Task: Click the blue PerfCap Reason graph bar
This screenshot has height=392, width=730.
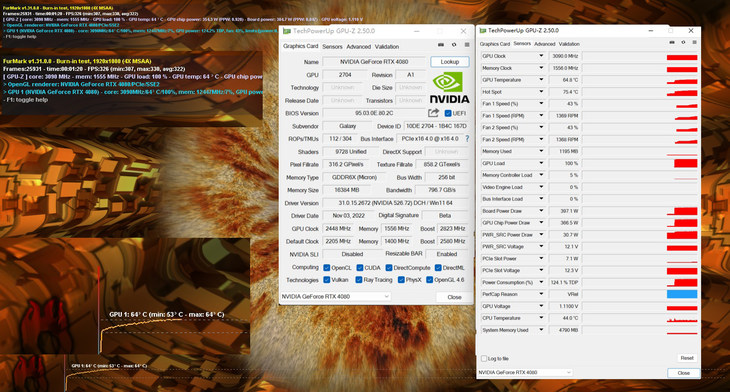Action: tap(682, 294)
